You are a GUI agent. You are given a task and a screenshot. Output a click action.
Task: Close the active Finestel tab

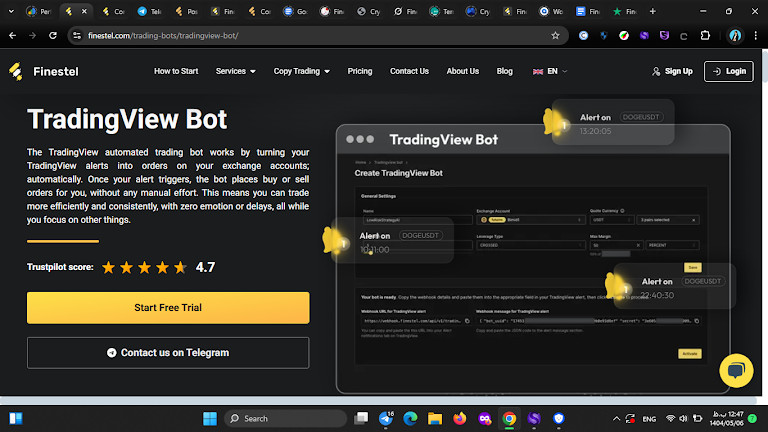(84, 11)
